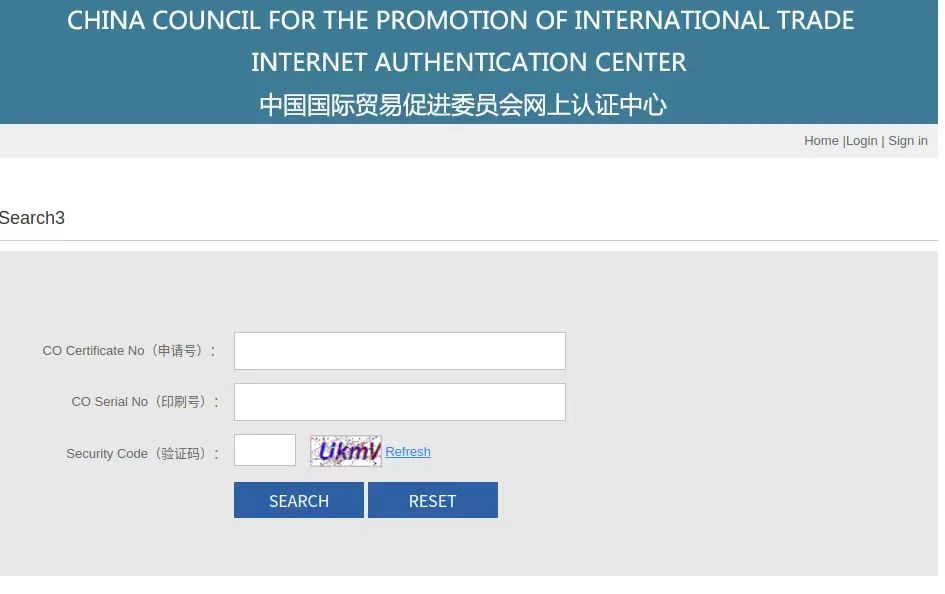The height and width of the screenshot is (594, 945).
Task: Click the Chinese title in the banner
Action: pyautogui.click(x=462, y=104)
